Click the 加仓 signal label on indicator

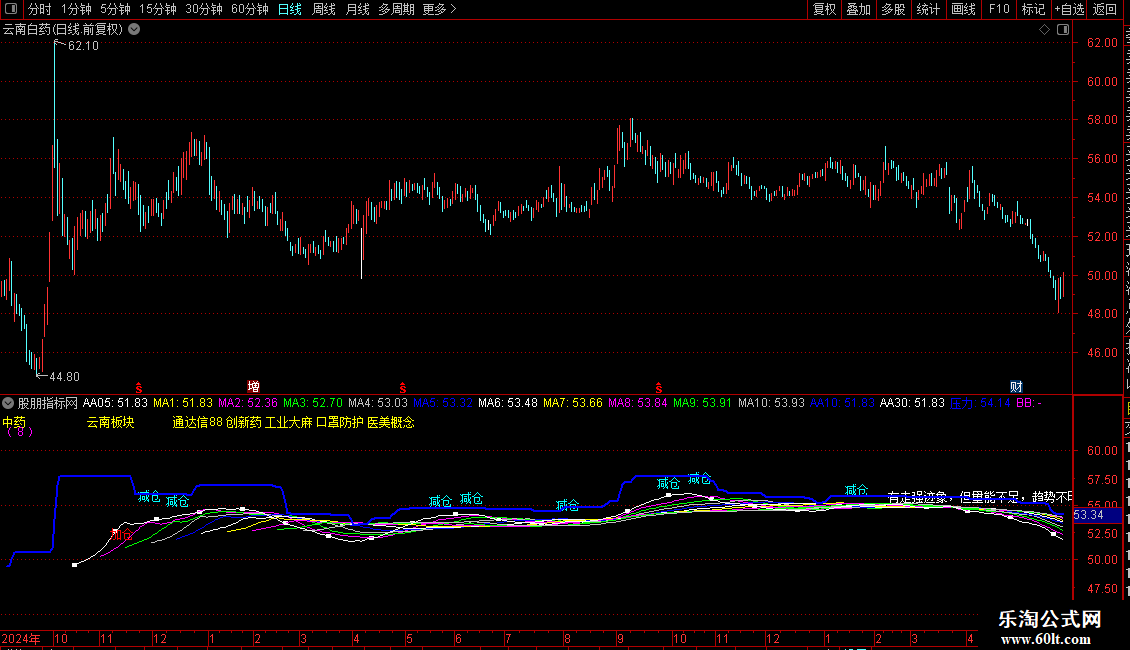click(x=122, y=535)
